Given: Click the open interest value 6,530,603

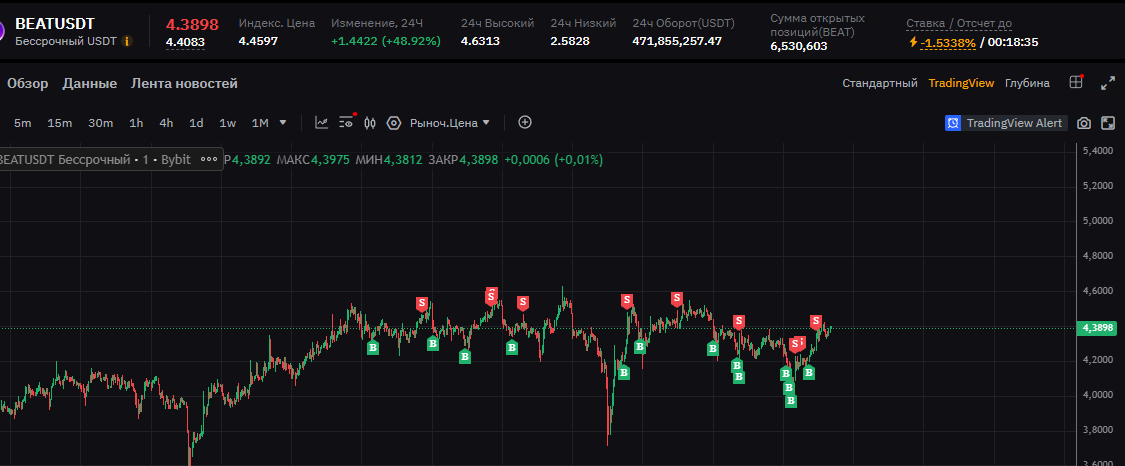Looking at the screenshot, I should [799, 46].
